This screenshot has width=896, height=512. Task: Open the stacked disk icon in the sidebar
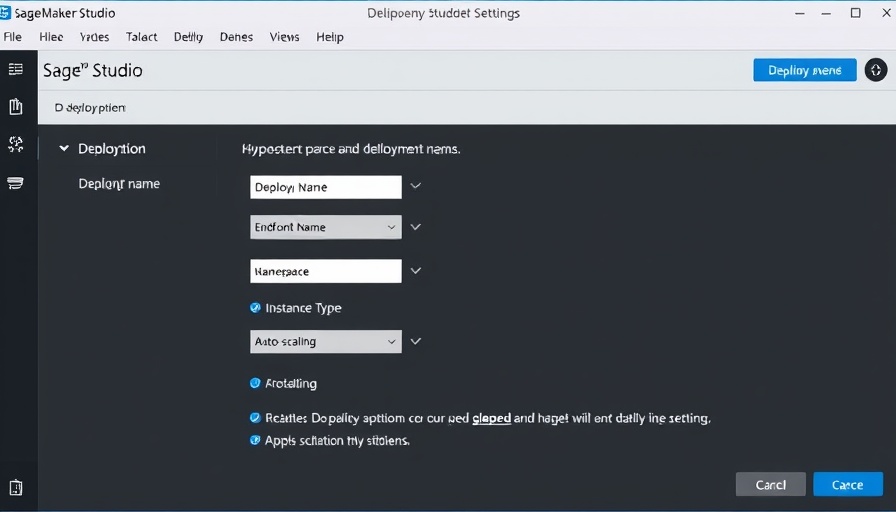[15, 183]
